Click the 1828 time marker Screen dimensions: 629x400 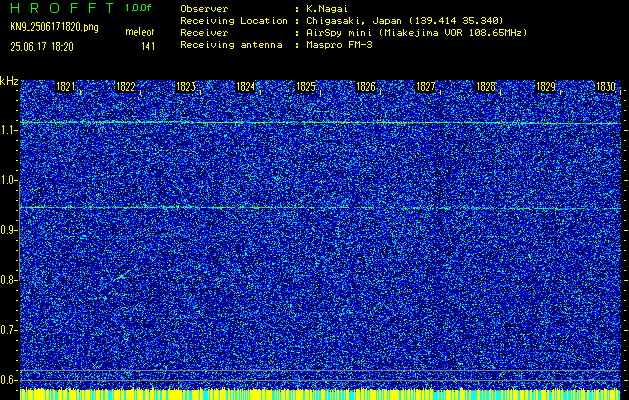pos(486,87)
